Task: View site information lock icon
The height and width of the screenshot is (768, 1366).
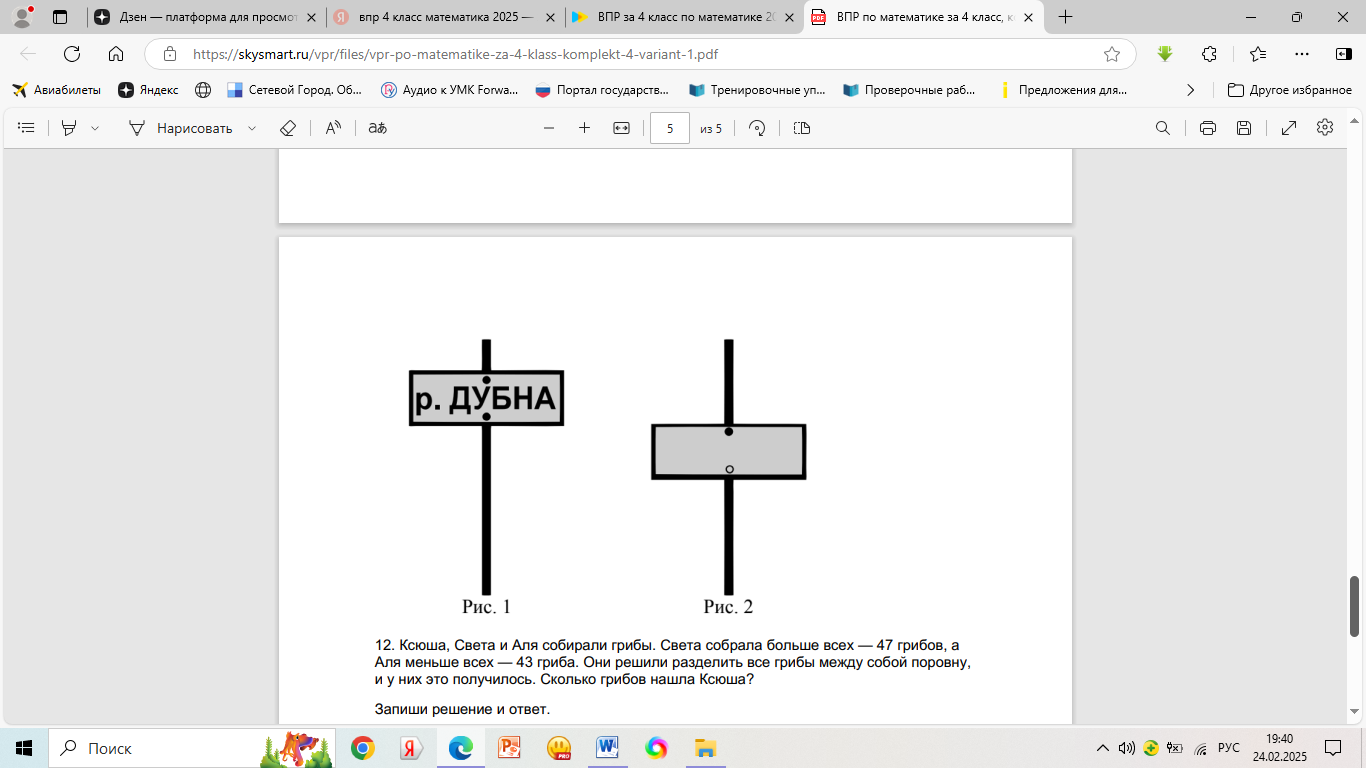Action: (169, 54)
